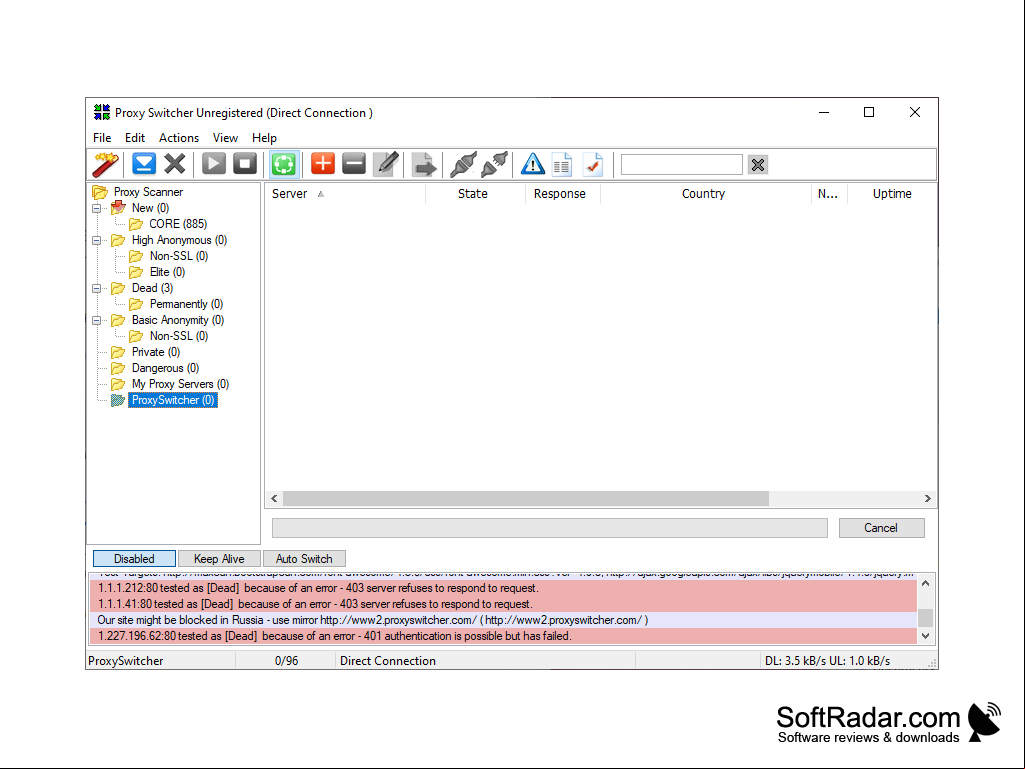Select Non-SSL under Basic Anonymity
1025x769 pixels.
coord(178,336)
